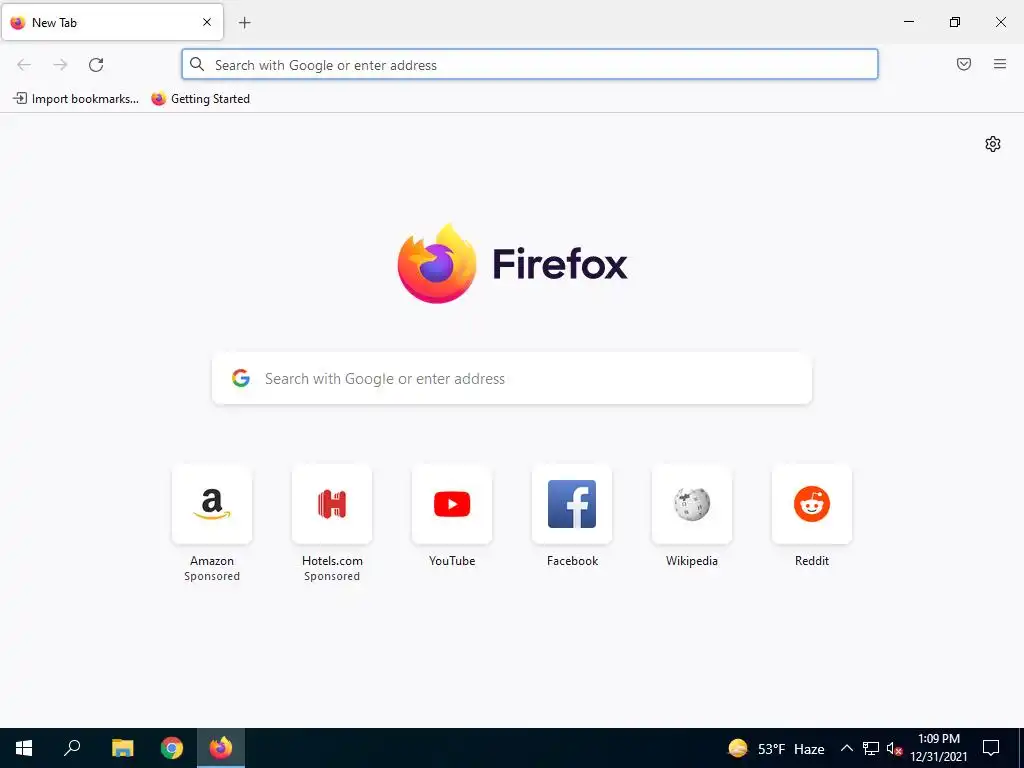Open Firefox application hamburger menu
This screenshot has height=768, width=1024.
pyautogui.click(x=1000, y=64)
